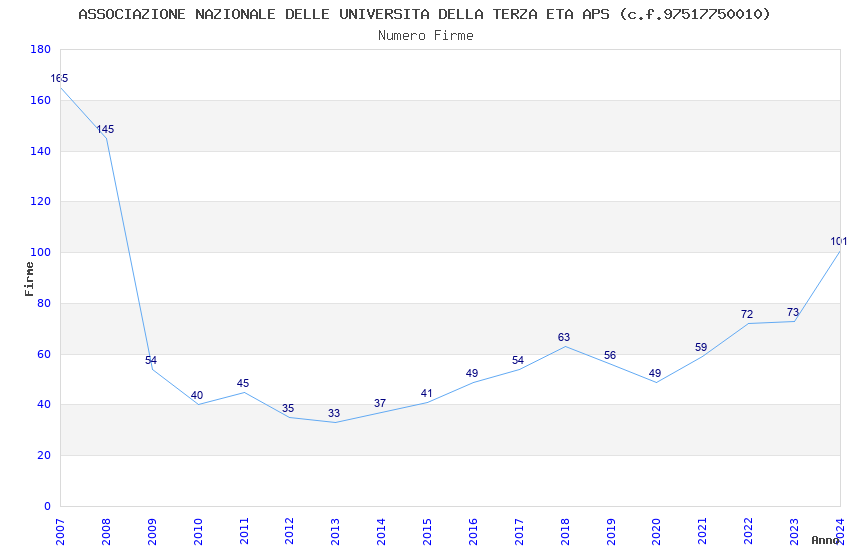Select the Anno axis title
The width and height of the screenshot is (850, 550).
tap(825, 540)
